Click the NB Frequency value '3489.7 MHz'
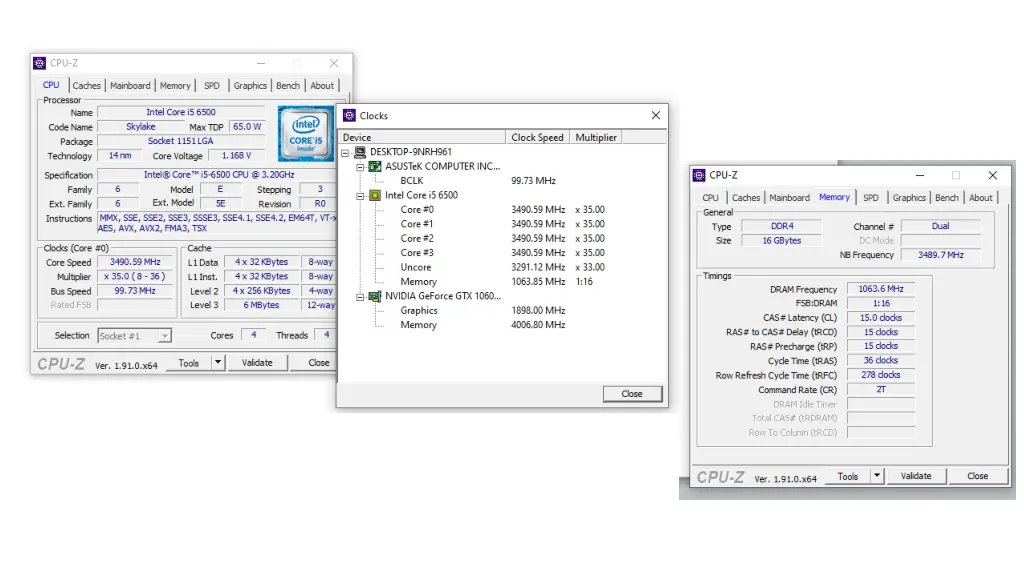This screenshot has width=1024, height=576. coord(940,255)
